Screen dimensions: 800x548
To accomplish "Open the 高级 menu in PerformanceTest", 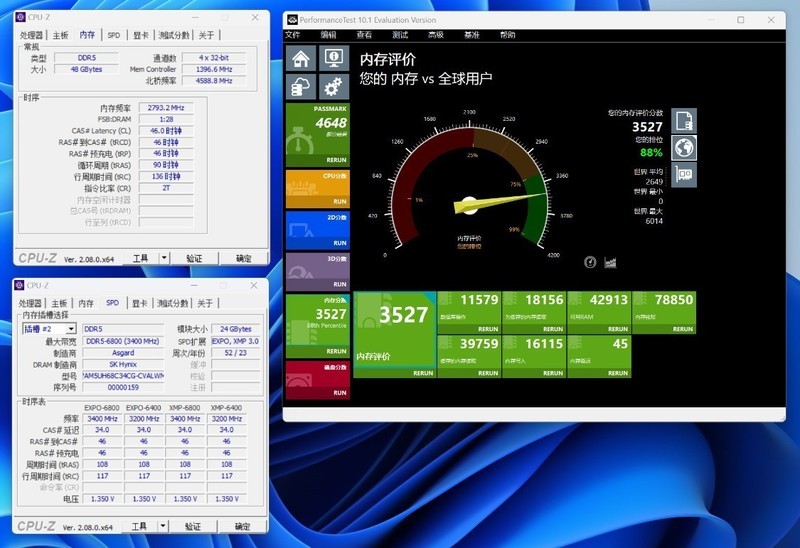I will [436, 35].
